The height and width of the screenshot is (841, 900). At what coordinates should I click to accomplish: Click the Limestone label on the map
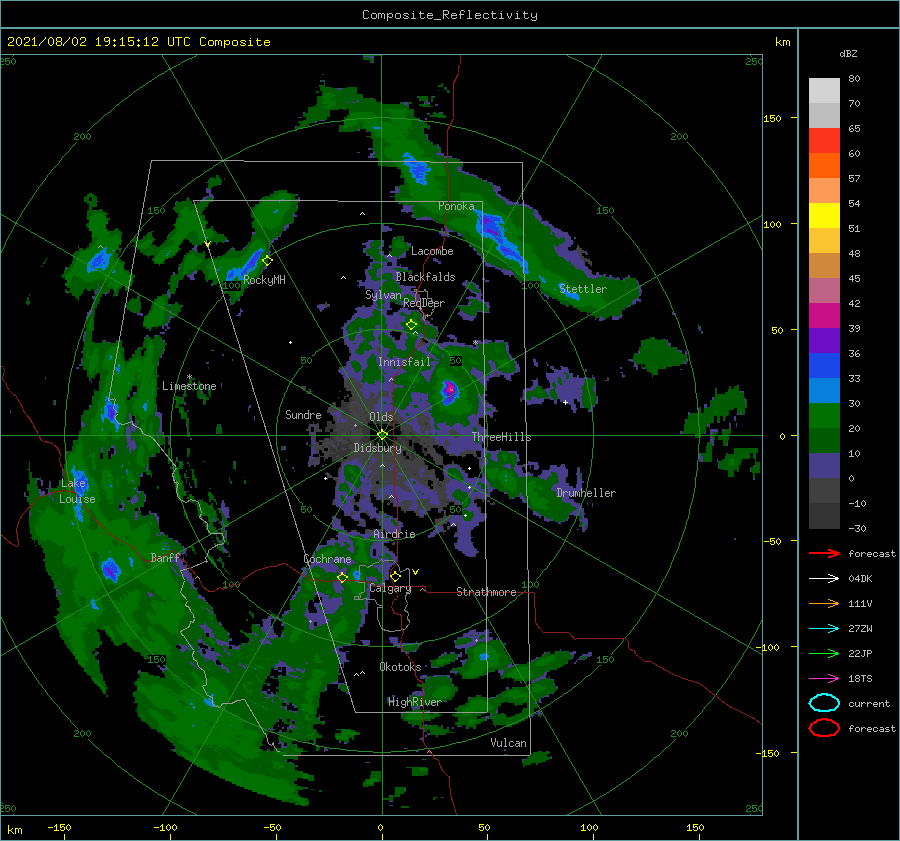189,386
